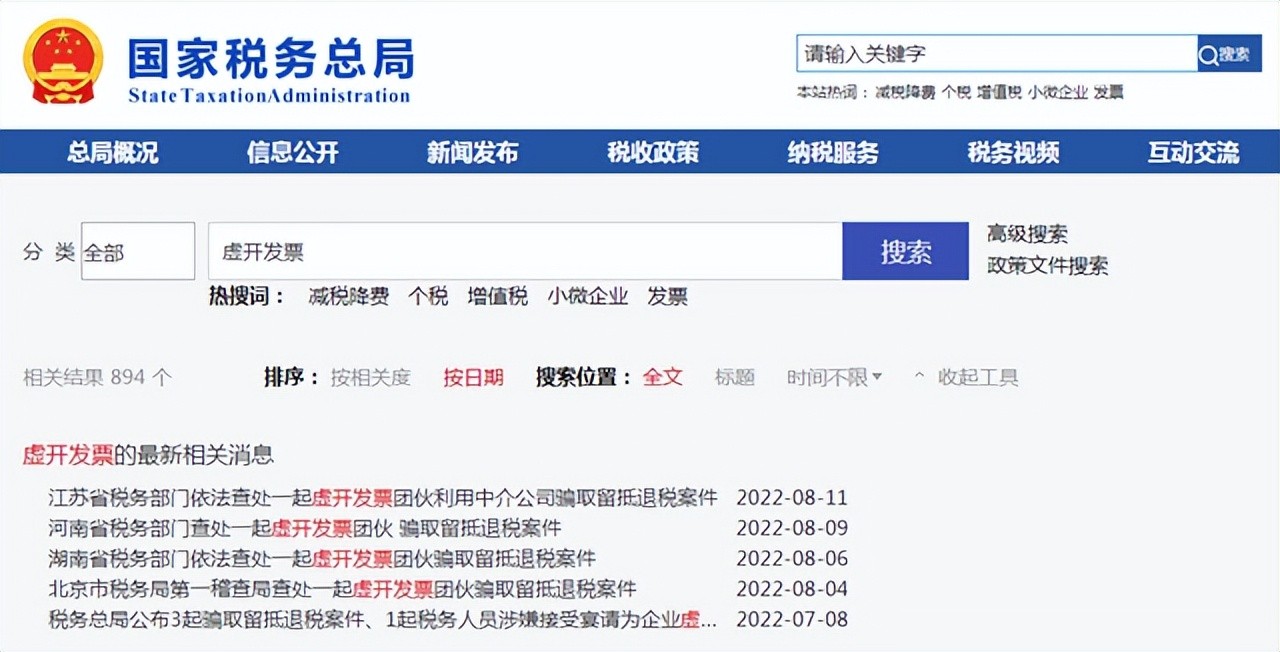Screen dimensions: 1280x652
Task: Click the magnifier search button at top right
Action: pyautogui.click(x=1229, y=54)
